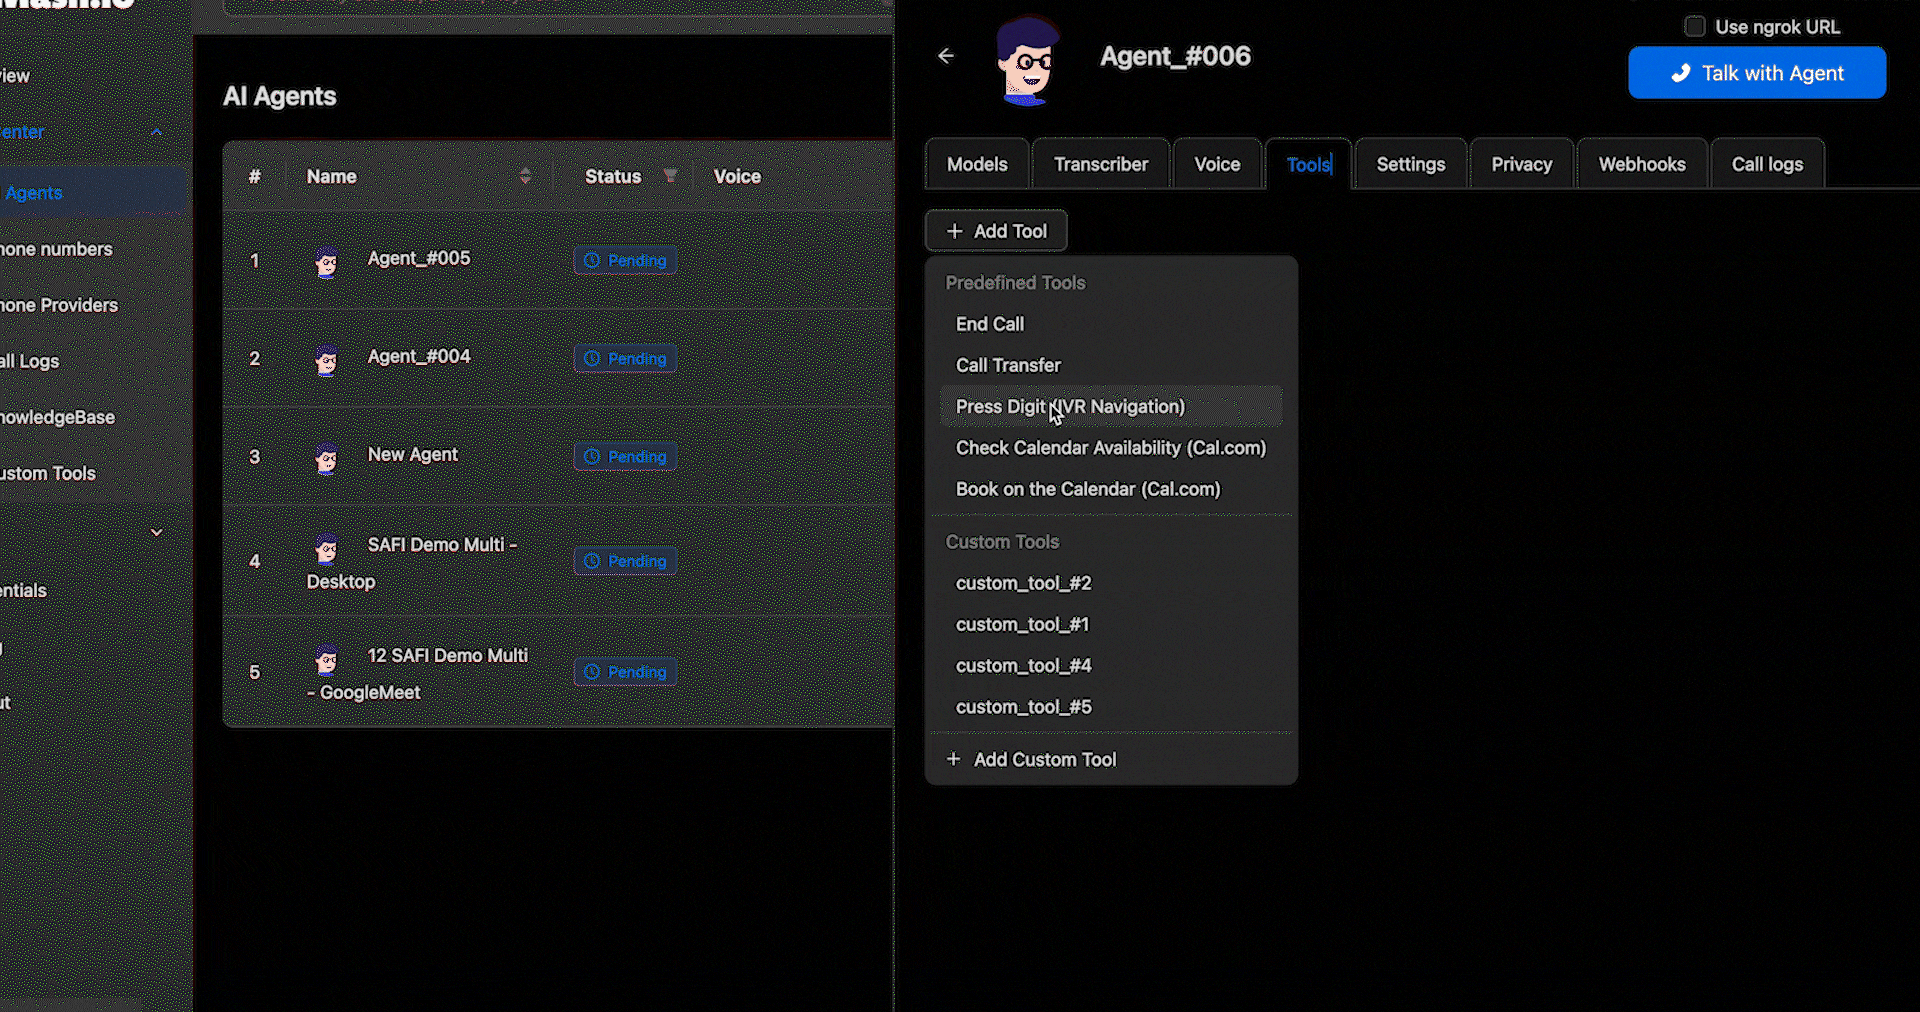Pick custom_tool_#5 from the list

click(x=1111, y=707)
